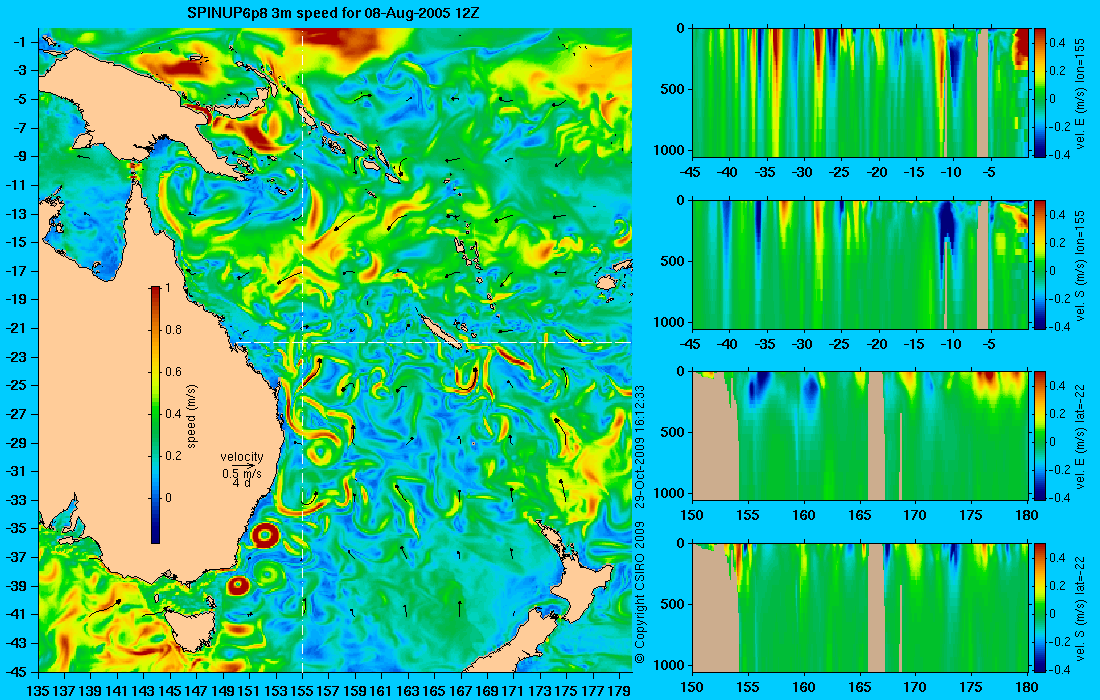Screen dimensions: 1100x700
Task: Click '500' depth tick of top section
Action: click(675, 89)
